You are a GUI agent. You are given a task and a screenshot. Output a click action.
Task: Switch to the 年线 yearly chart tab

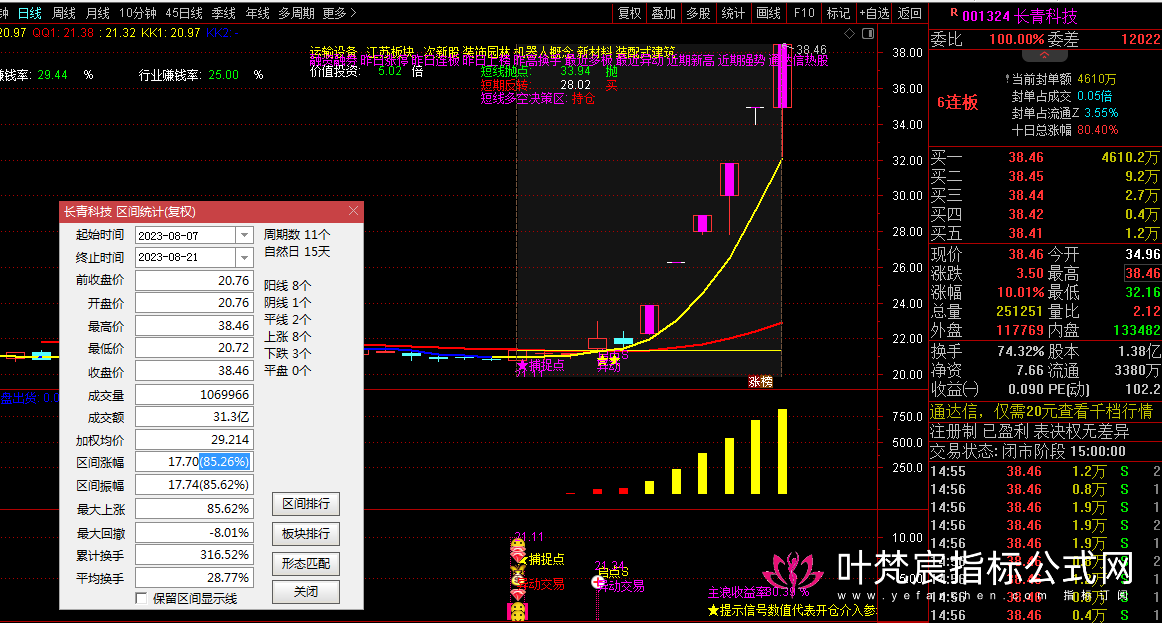tap(258, 13)
